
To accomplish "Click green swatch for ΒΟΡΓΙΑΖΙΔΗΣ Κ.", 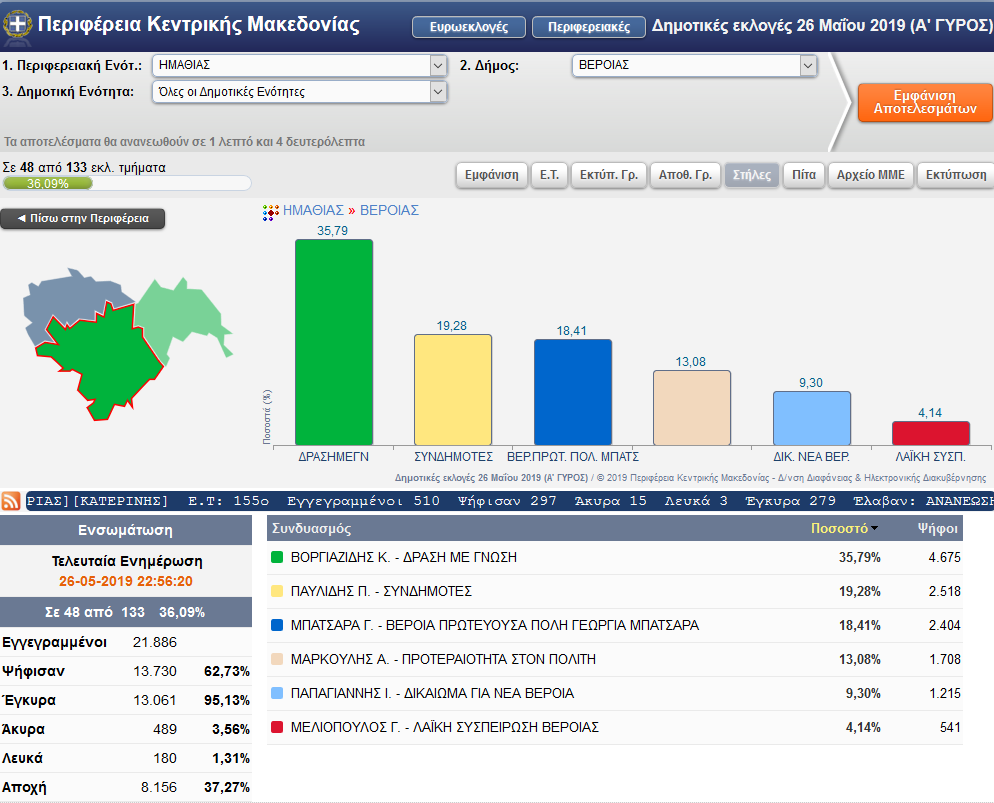I will click(278, 558).
